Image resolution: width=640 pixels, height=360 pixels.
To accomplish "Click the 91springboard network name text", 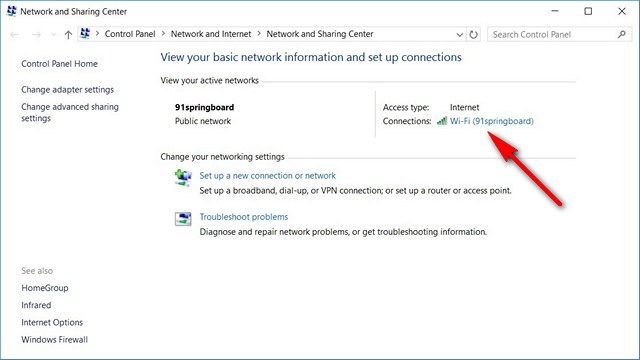I will click(204, 107).
